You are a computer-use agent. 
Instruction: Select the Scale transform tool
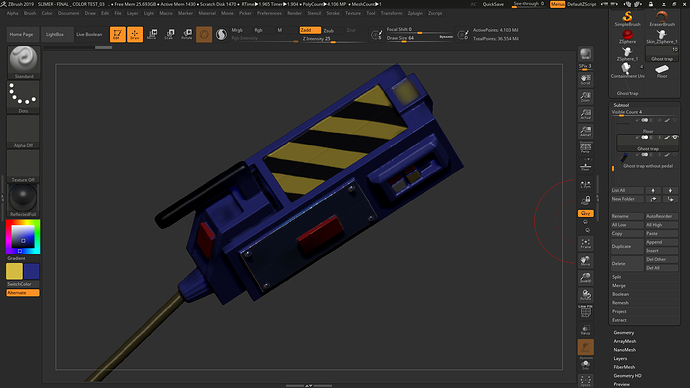(169, 34)
